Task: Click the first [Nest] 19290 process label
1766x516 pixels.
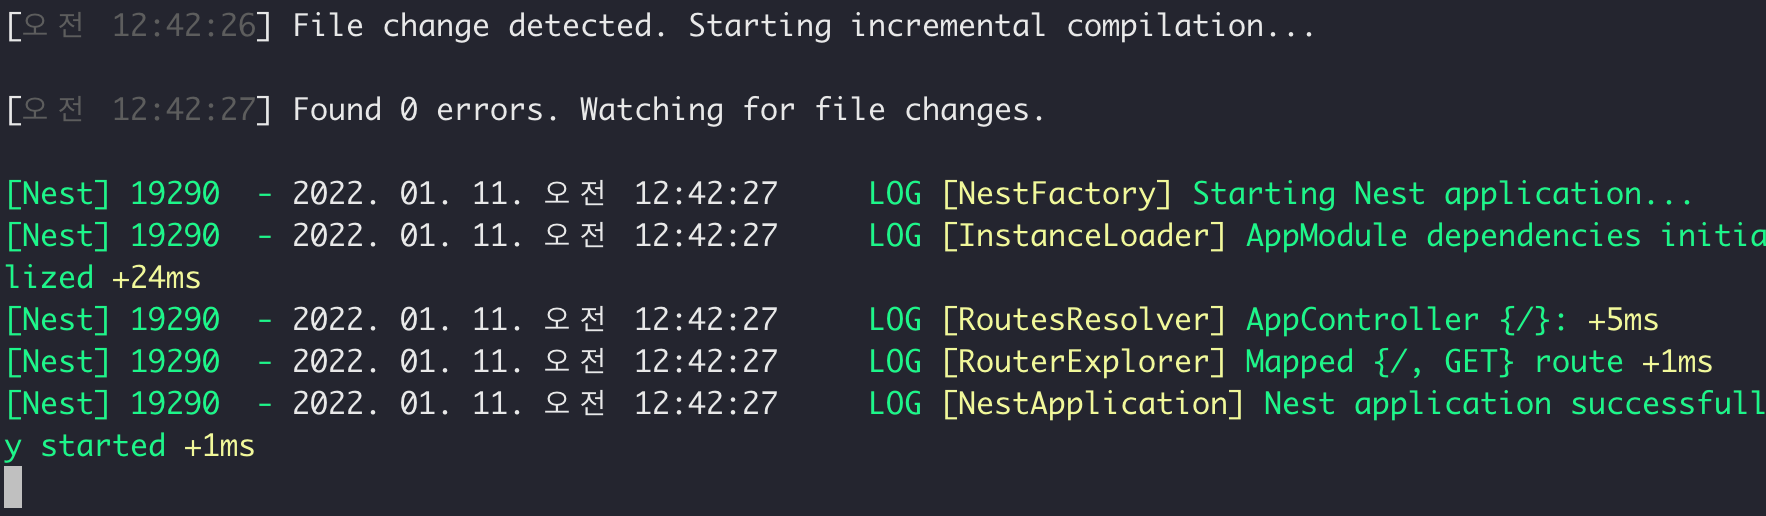Action: (113, 194)
